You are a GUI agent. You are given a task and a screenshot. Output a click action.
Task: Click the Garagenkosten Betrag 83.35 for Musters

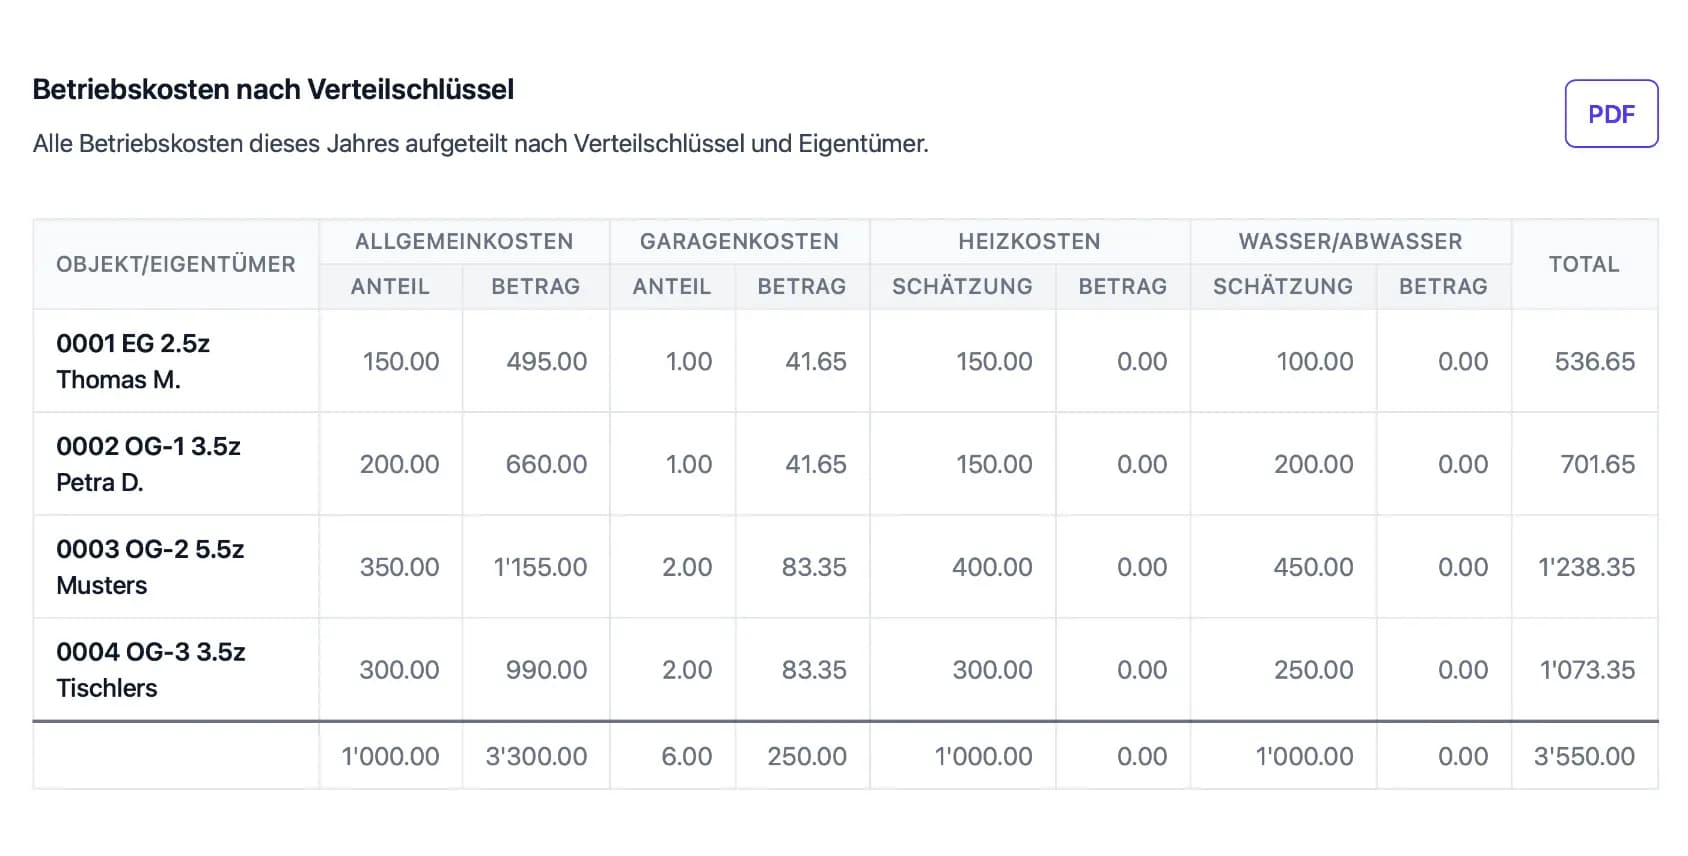coord(812,566)
